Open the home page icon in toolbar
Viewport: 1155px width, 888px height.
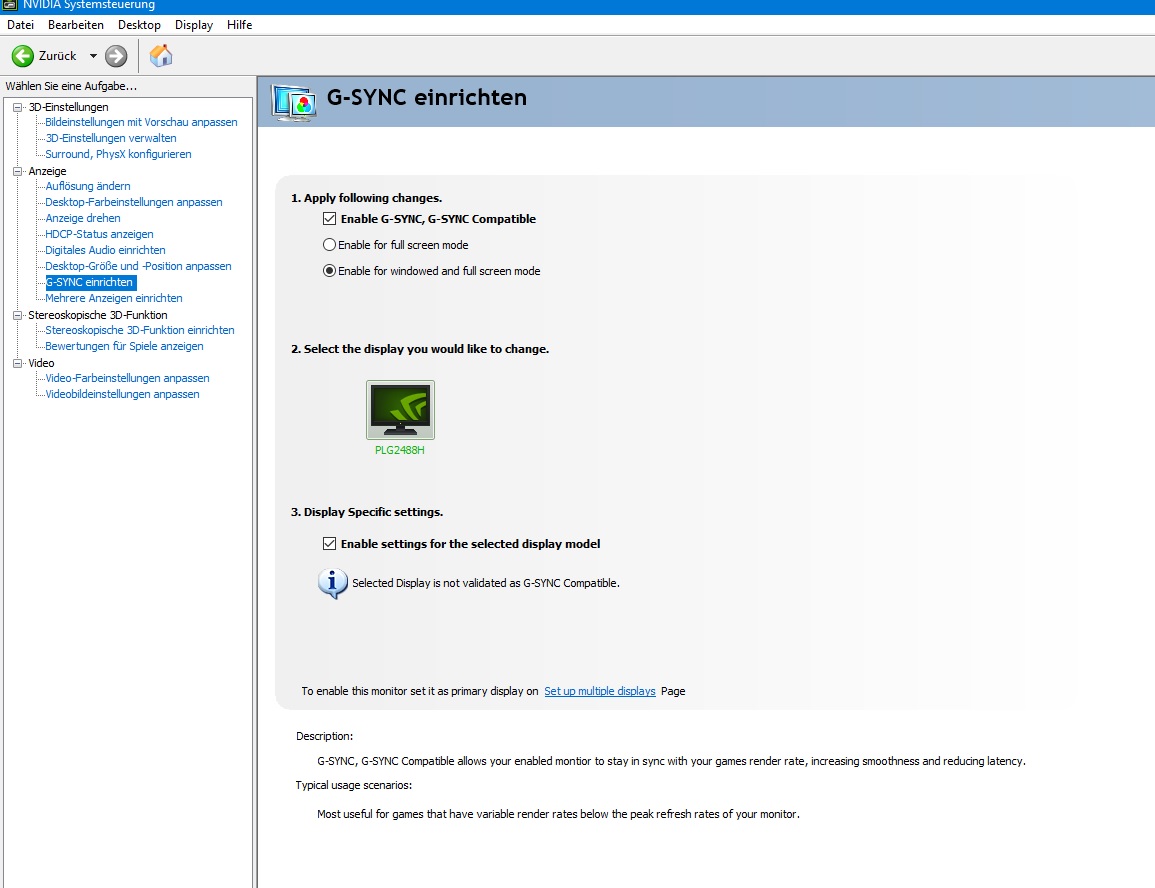(x=161, y=55)
